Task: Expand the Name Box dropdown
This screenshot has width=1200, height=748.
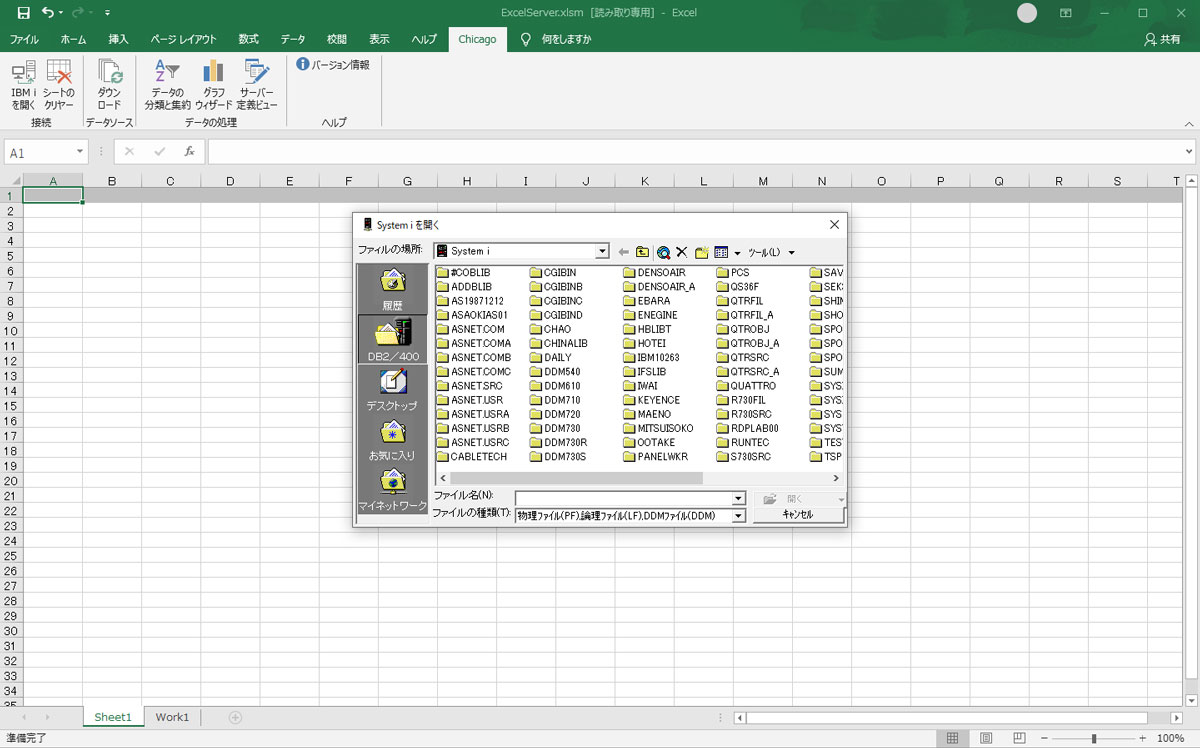Action: coord(80,152)
